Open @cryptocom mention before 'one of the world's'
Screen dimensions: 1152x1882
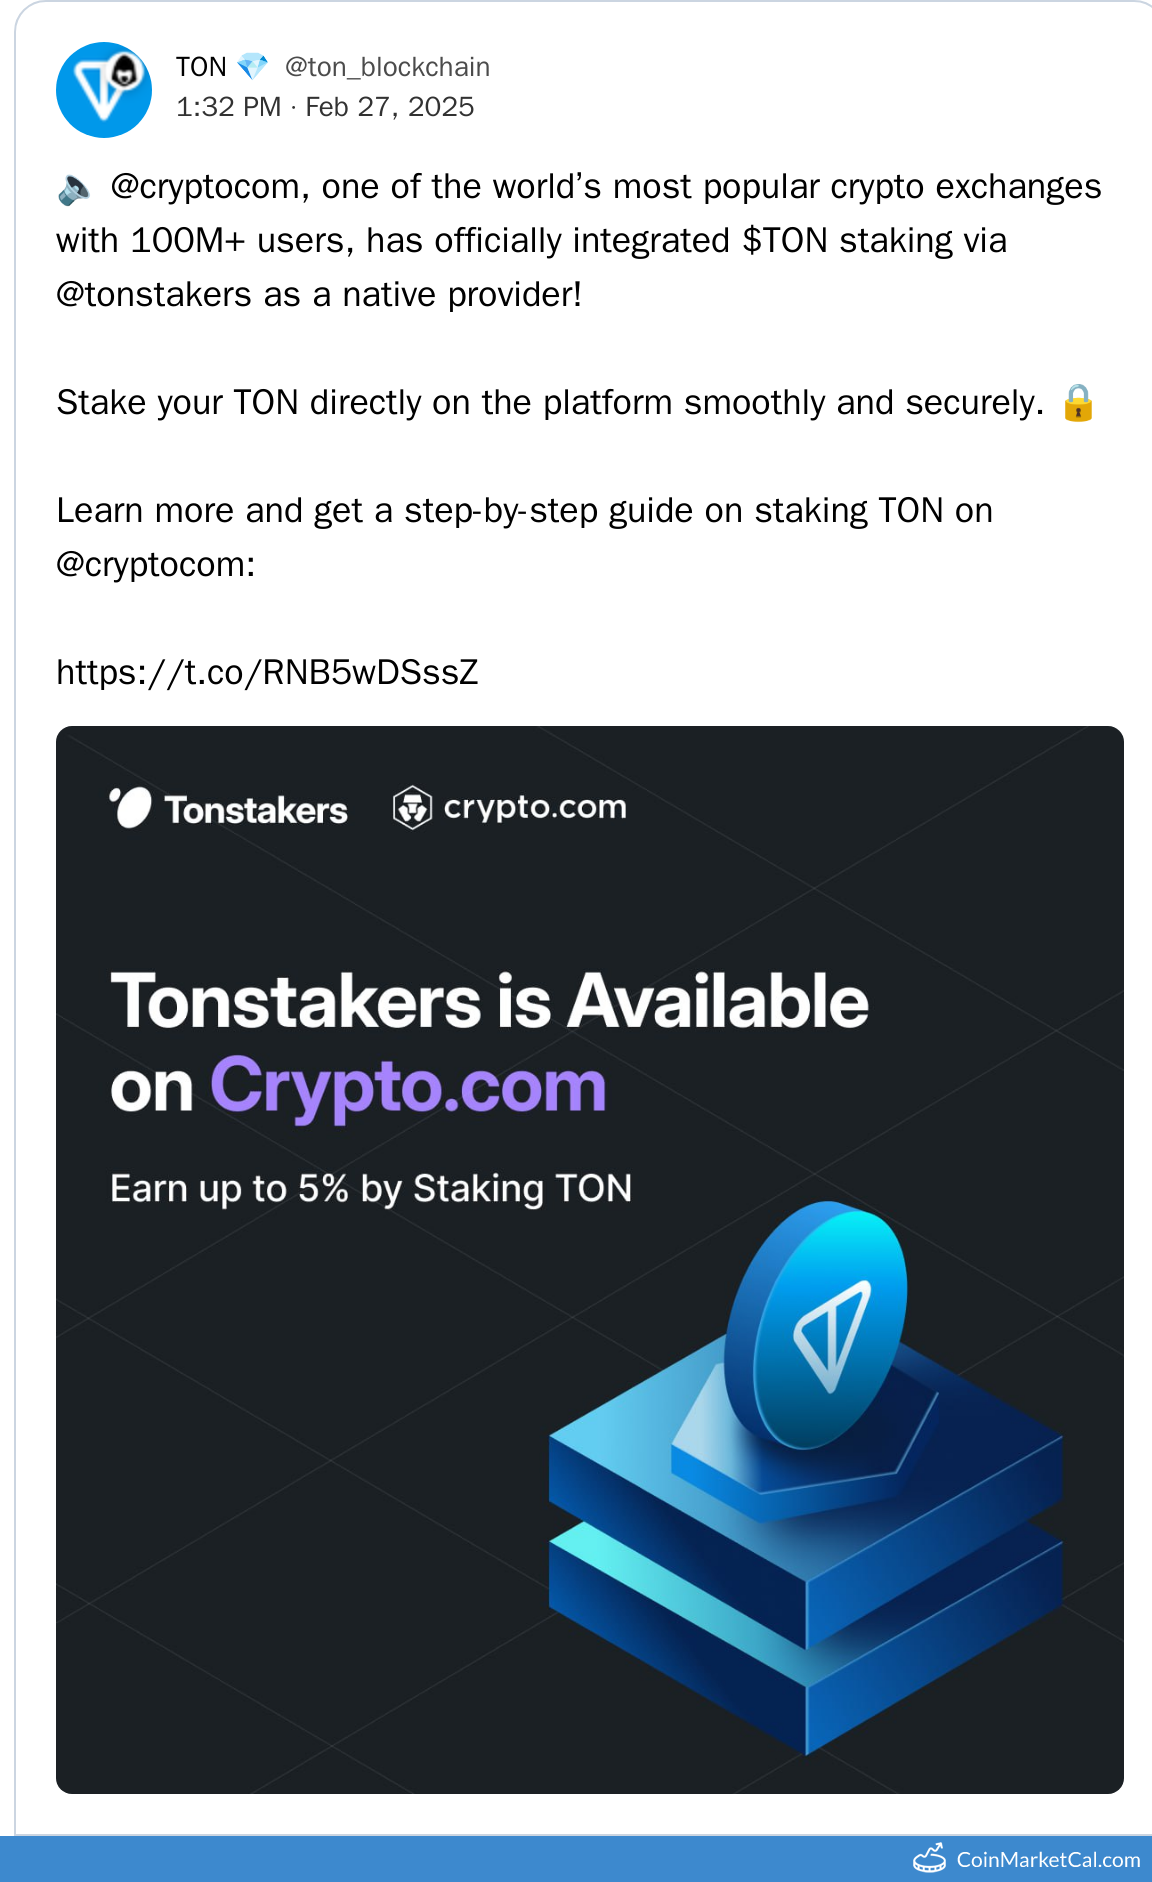point(205,187)
